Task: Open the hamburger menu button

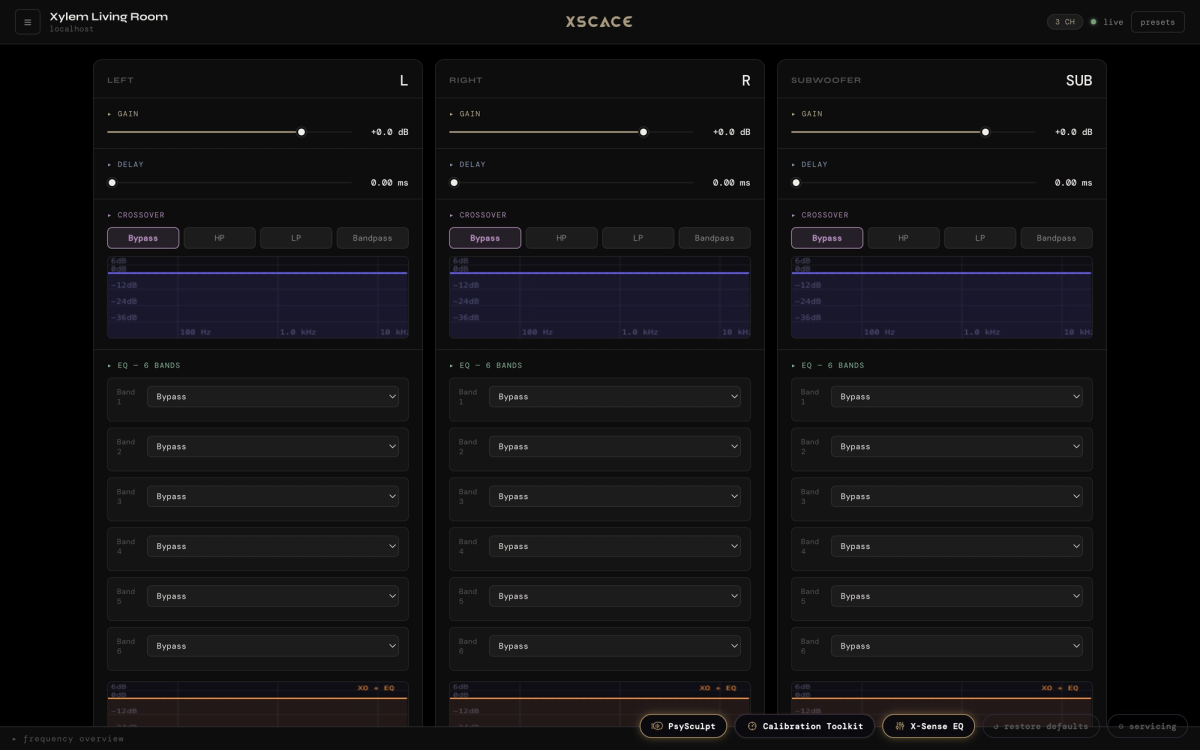Action: [28, 22]
